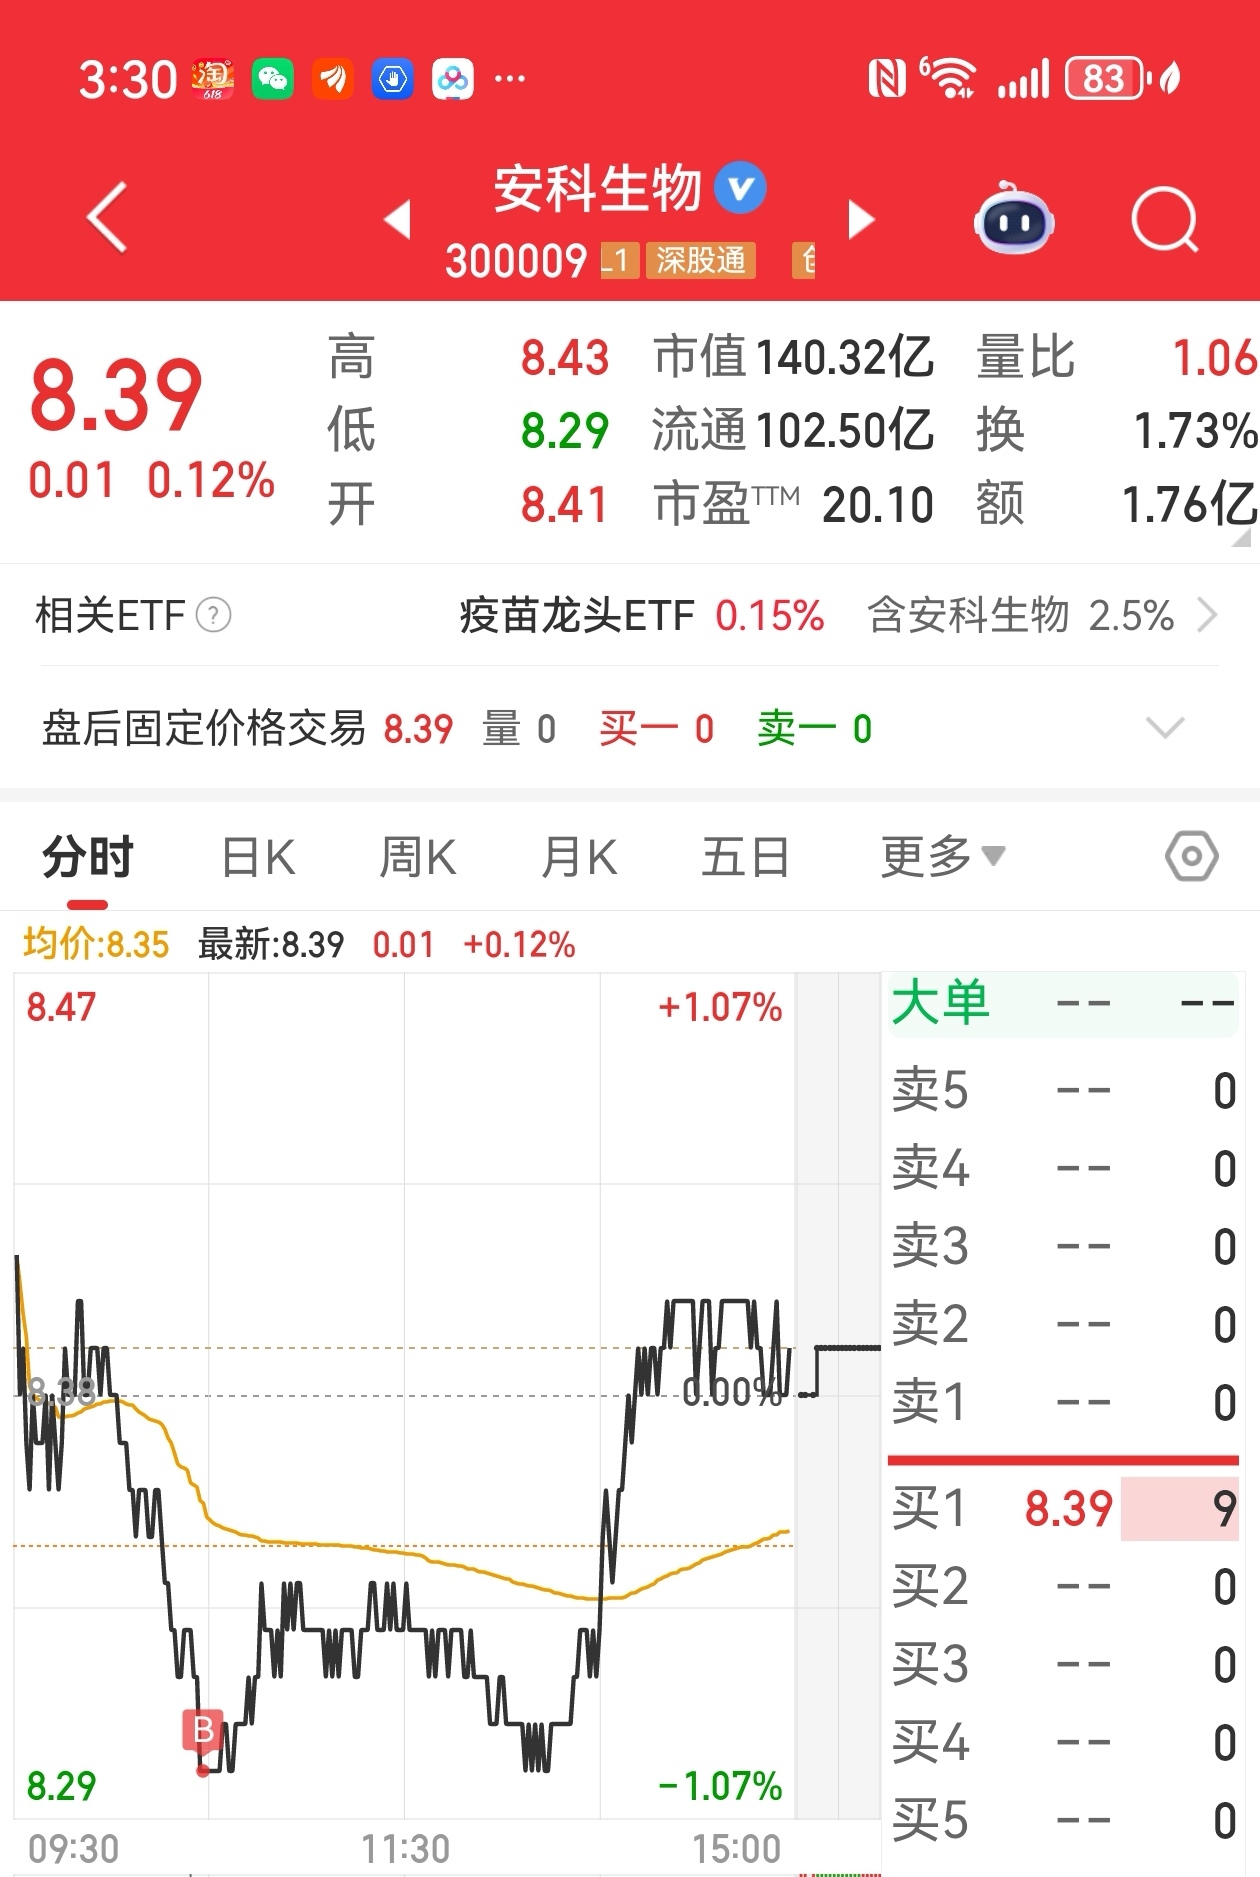The width and height of the screenshot is (1260, 1877).
Task: Select the 分时 tab
Action: coord(88,857)
